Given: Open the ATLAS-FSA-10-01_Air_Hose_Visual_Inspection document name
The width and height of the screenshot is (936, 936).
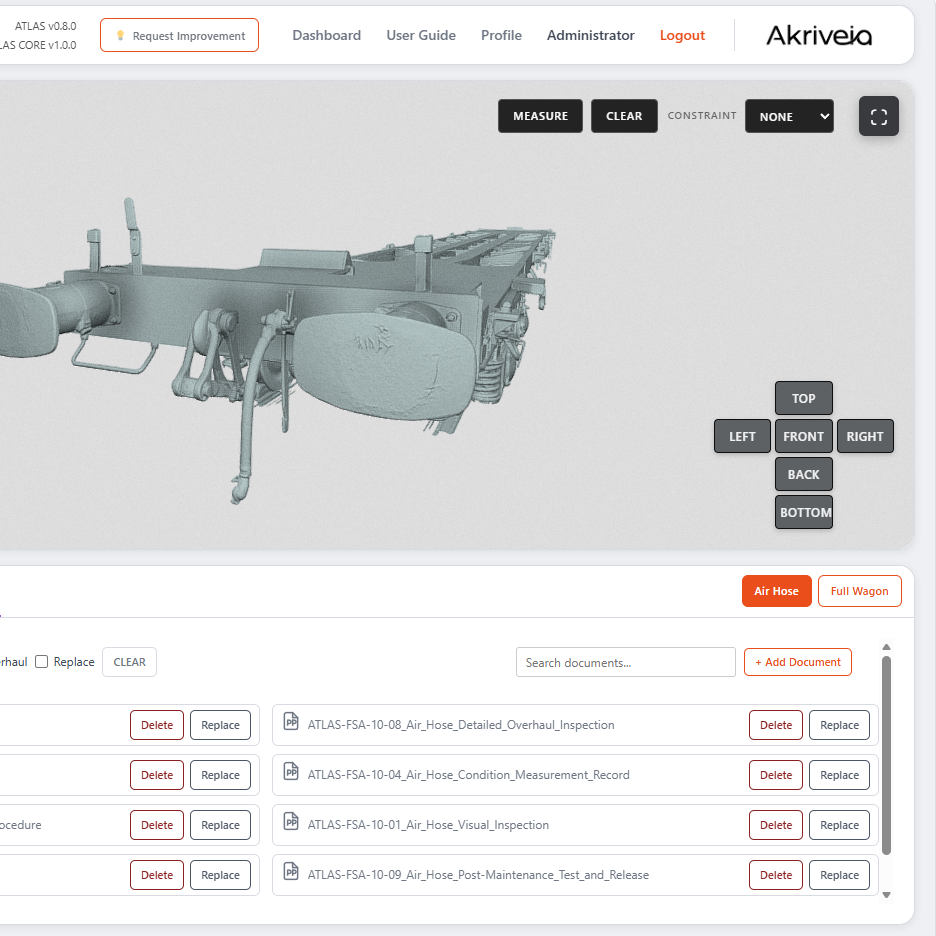Looking at the screenshot, I should coord(428,825).
